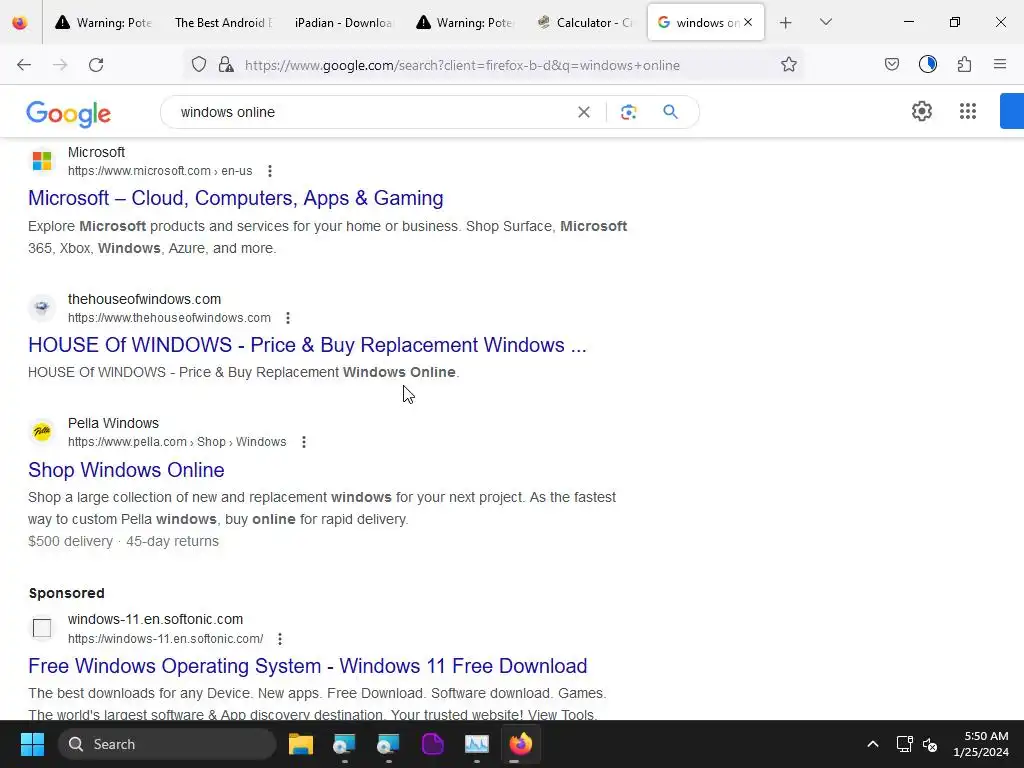Open the performance monitor taskbar icon
Viewport: 1024px width, 768px height.
[477, 744]
